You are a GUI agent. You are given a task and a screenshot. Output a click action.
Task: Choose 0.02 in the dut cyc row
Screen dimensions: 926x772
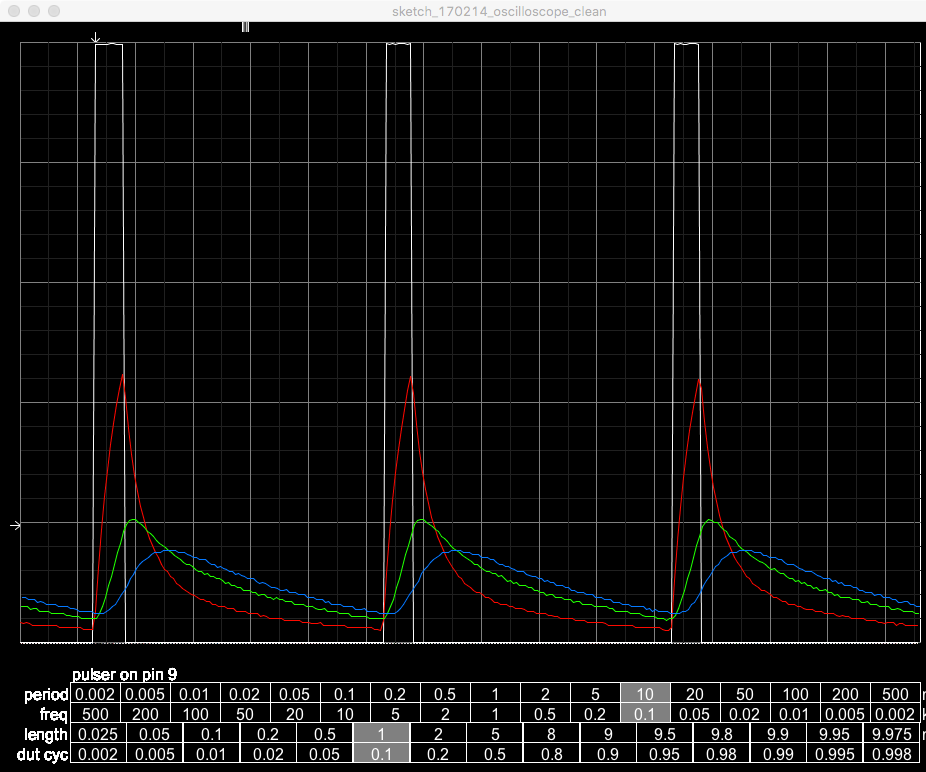pos(268,754)
